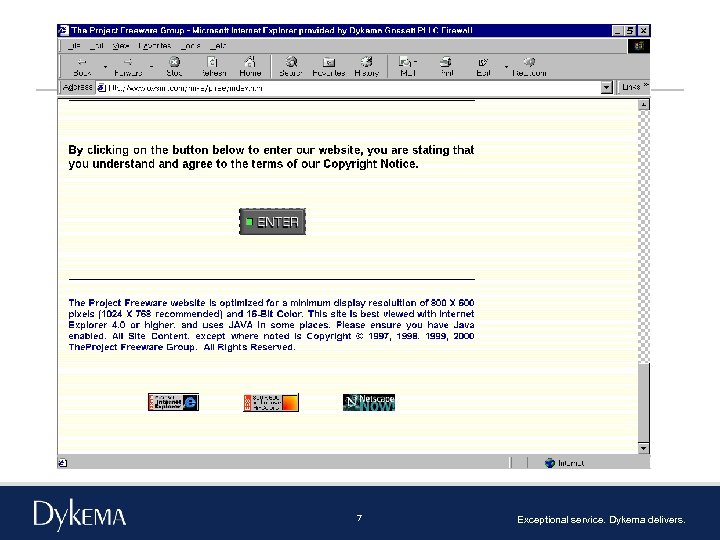Screen dimensions: 720x540
Task: Click the status bar 'Internet' text
Action: tap(571, 463)
